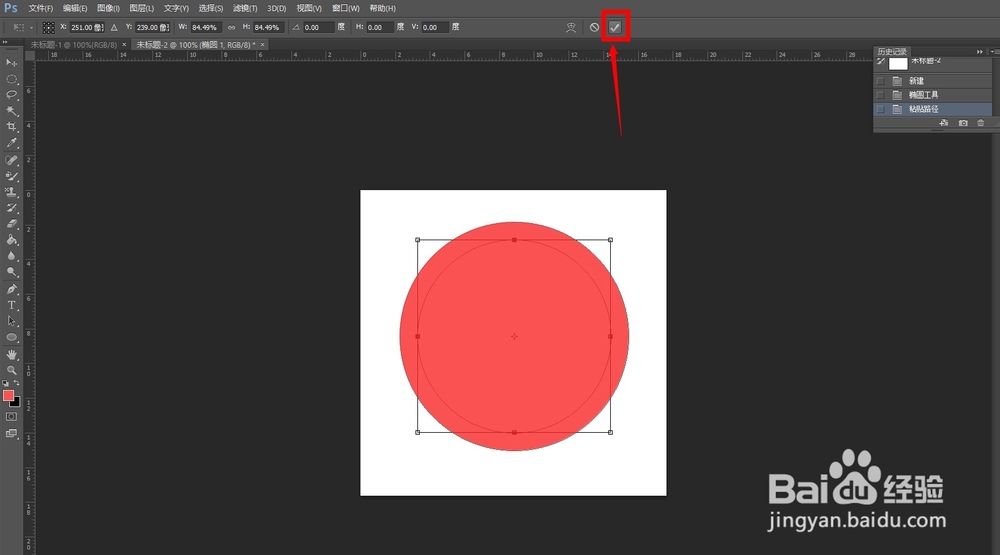
Task: Select the Eyedropper tool
Action: click(x=11, y=143)
